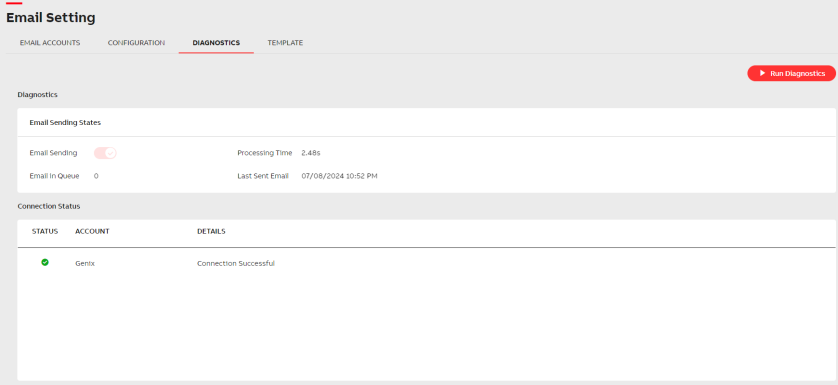Screen dimensions: 838x385
Task: Click the Connection Successful details text
Action: pyautogui.click(x=236, y=264)
